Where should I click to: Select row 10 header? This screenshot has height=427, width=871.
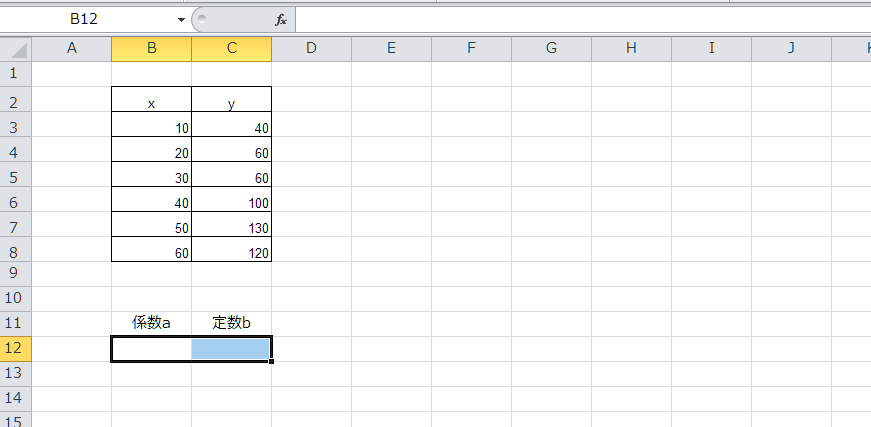click(x=16, y=299)
